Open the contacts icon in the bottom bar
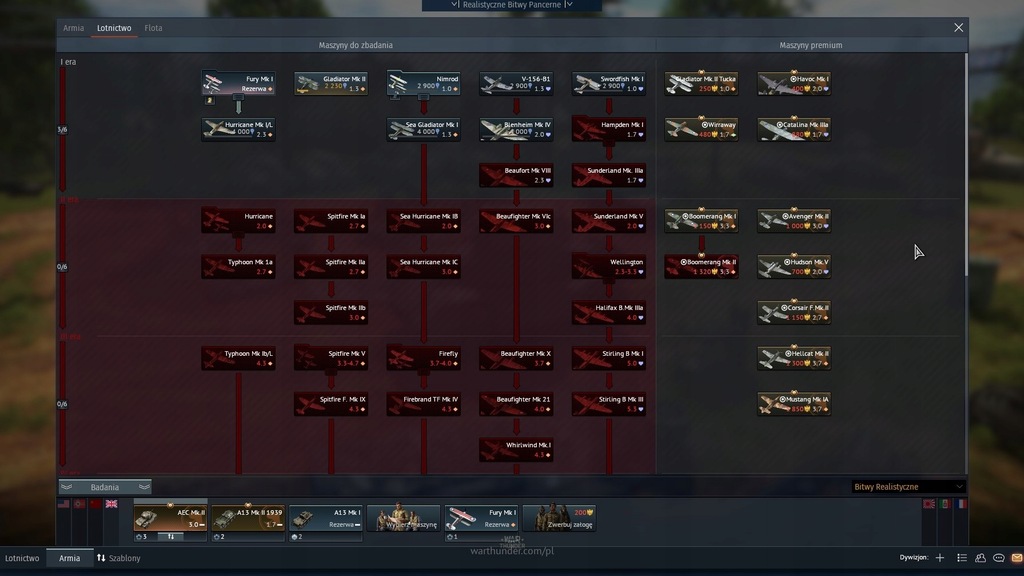This screenshot has width=1024, height=576. (x=980, y=558)
